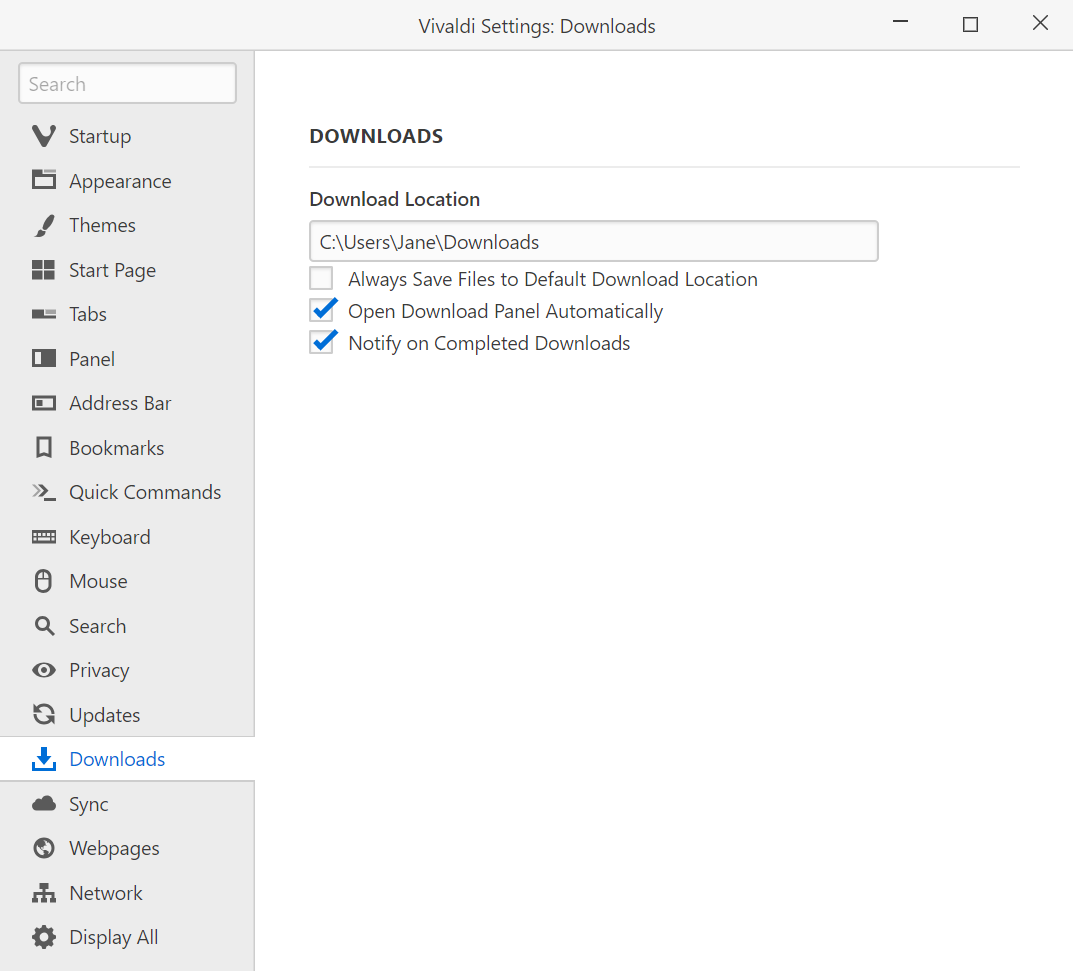Click the Webpages globe icon
Screen dimensions: 1073x971
pos(44,848)
